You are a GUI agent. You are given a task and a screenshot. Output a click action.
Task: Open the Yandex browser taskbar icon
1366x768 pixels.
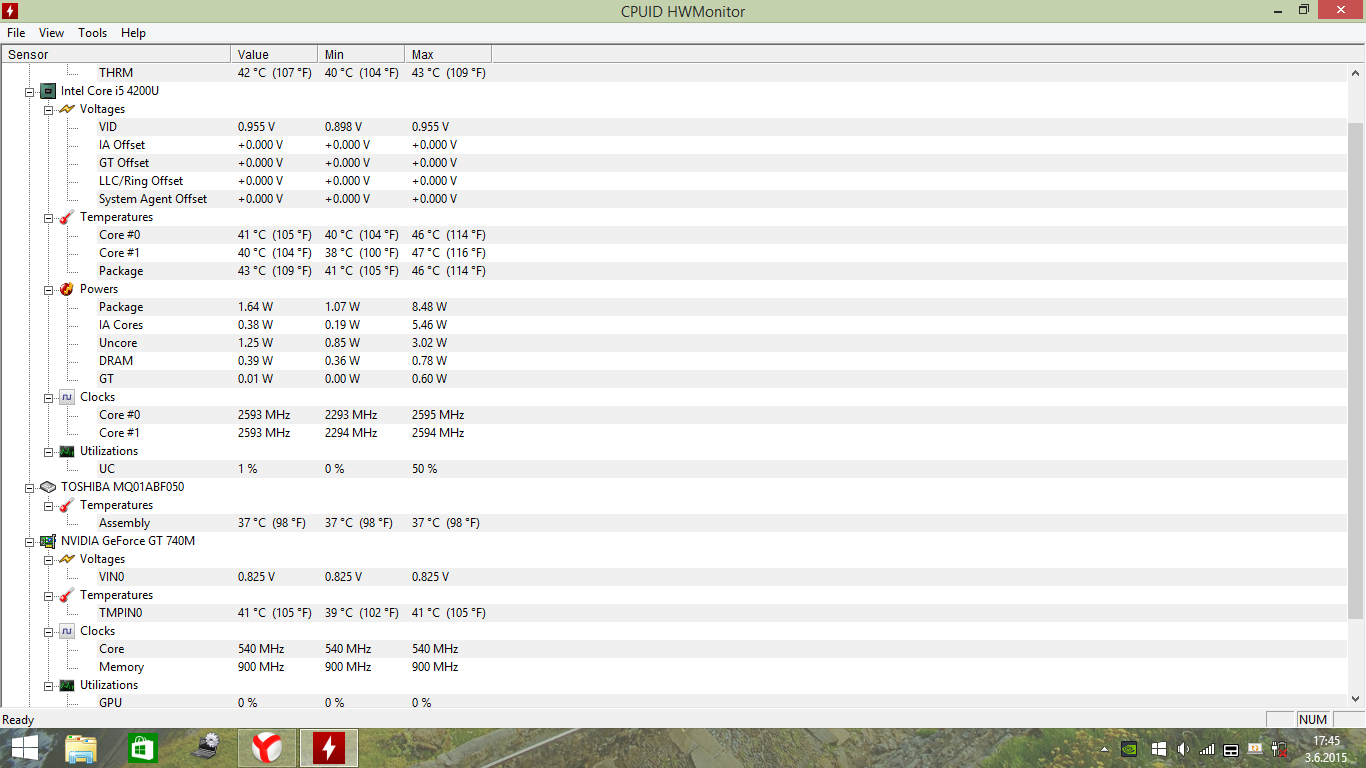pos(266,748)
